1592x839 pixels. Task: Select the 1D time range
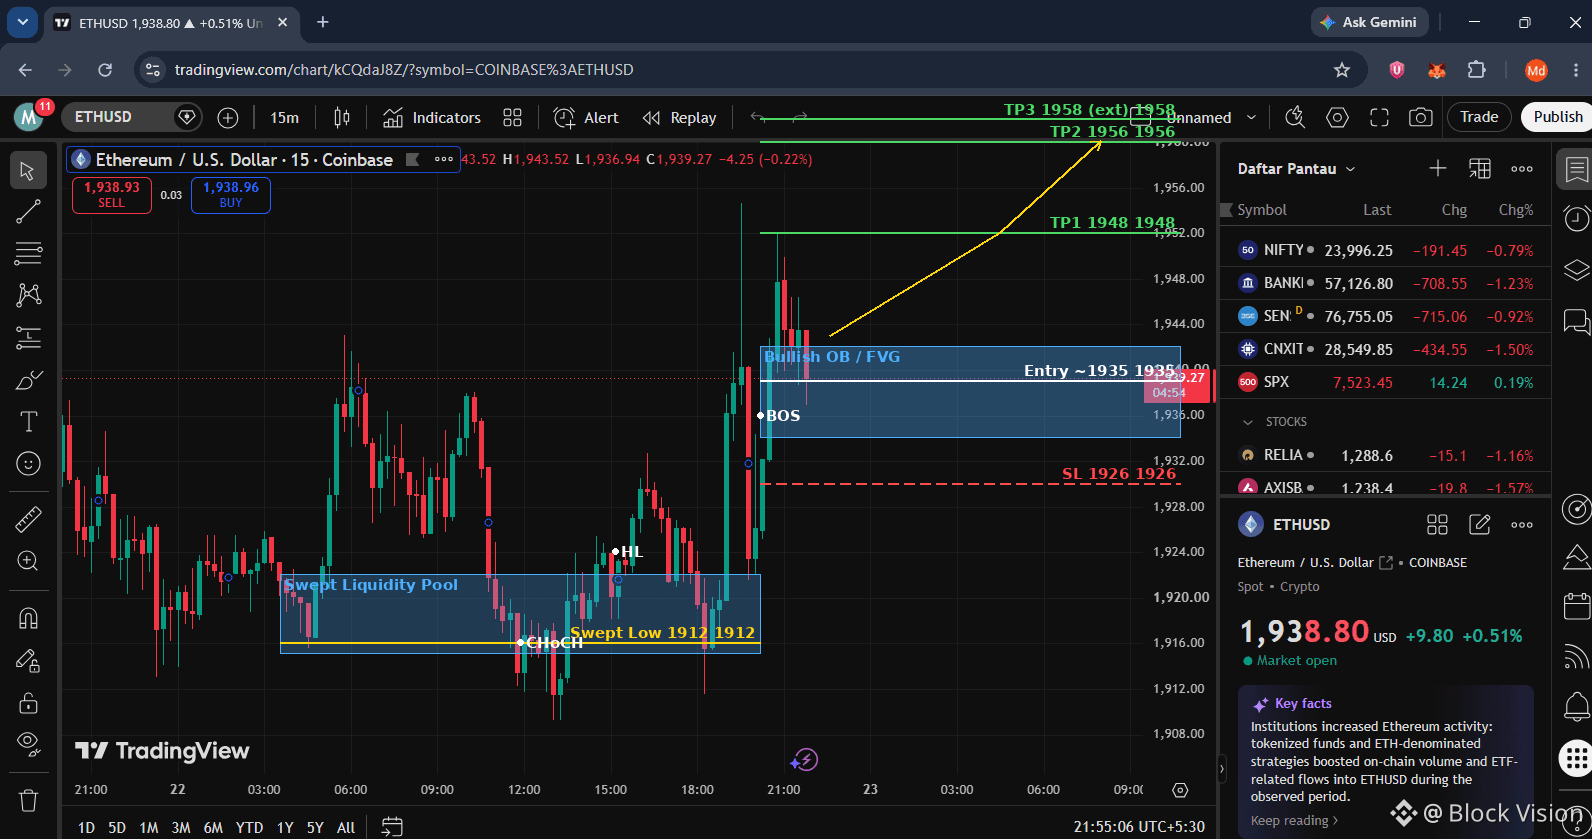point(86,827)
